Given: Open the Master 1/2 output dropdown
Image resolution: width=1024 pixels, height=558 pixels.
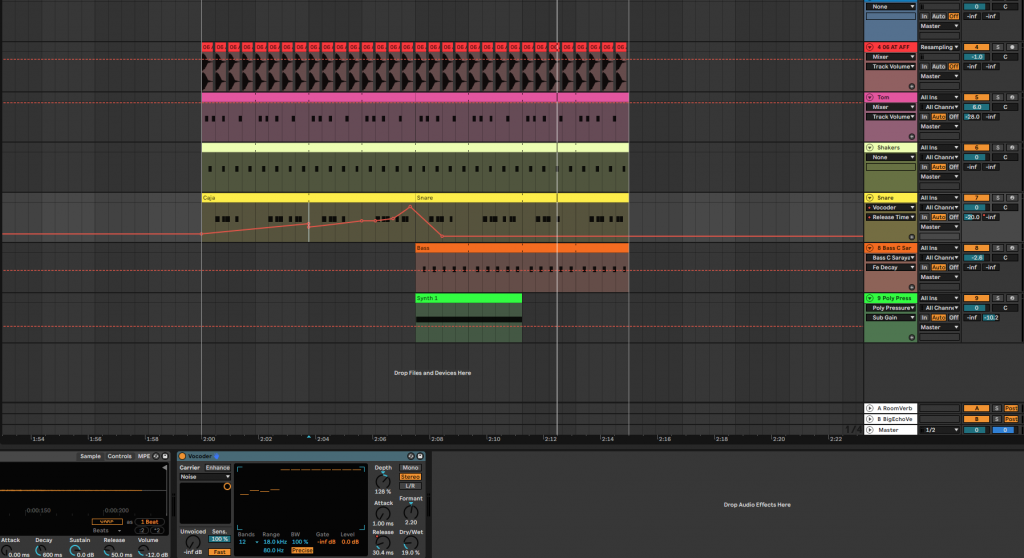Looking at the screenshot, I should coord(939,430).
